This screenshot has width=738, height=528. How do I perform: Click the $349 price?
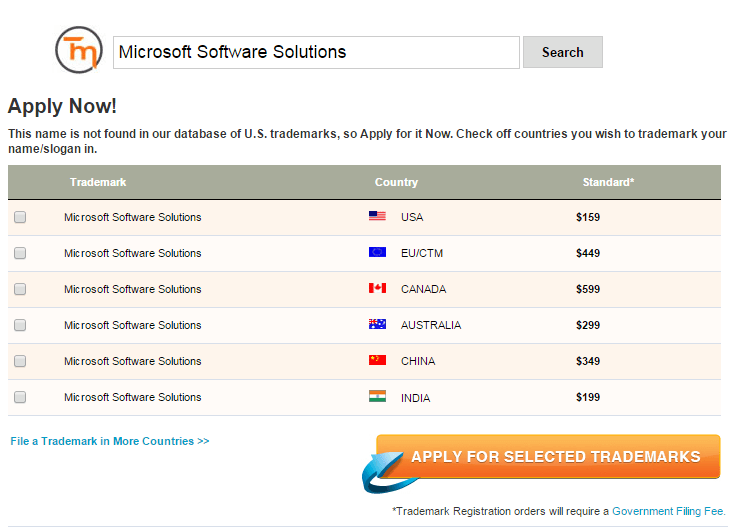point(588,361)
